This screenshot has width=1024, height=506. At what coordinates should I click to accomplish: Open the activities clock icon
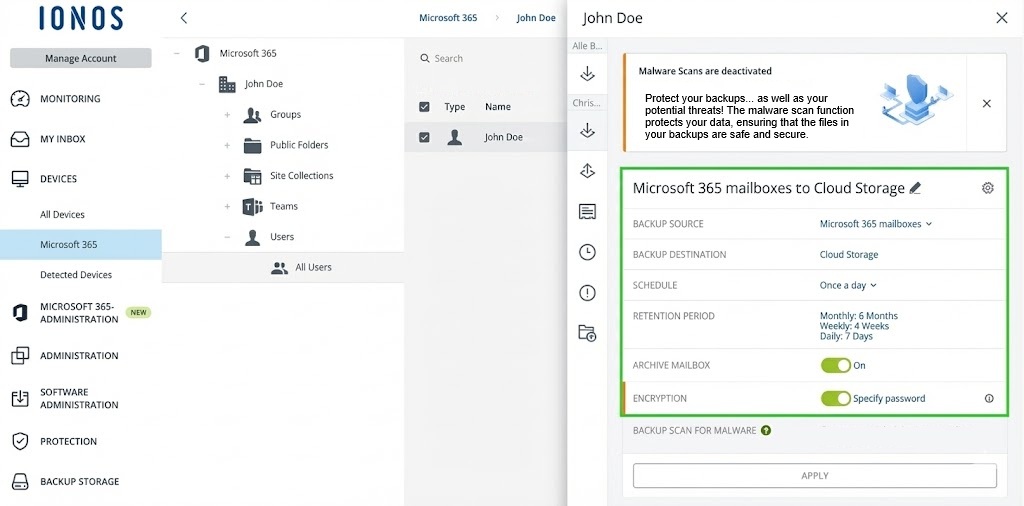coord(587,252)
